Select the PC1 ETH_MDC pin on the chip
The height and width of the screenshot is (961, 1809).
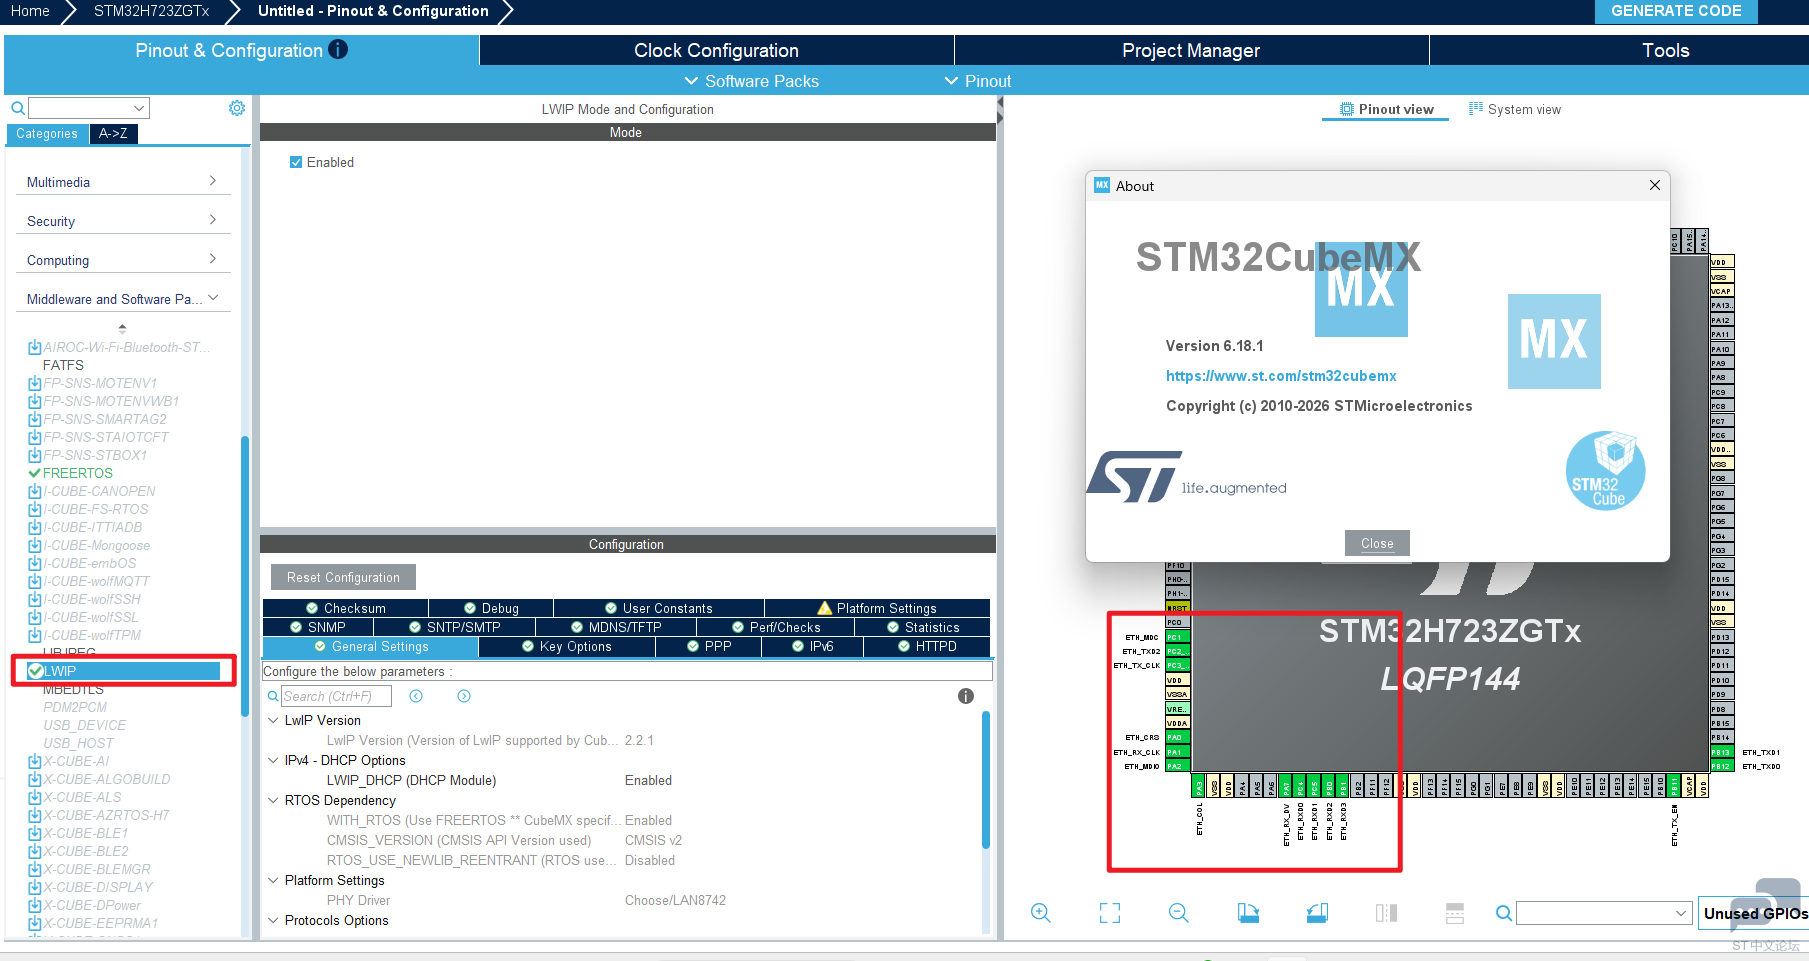[1177, 637]
